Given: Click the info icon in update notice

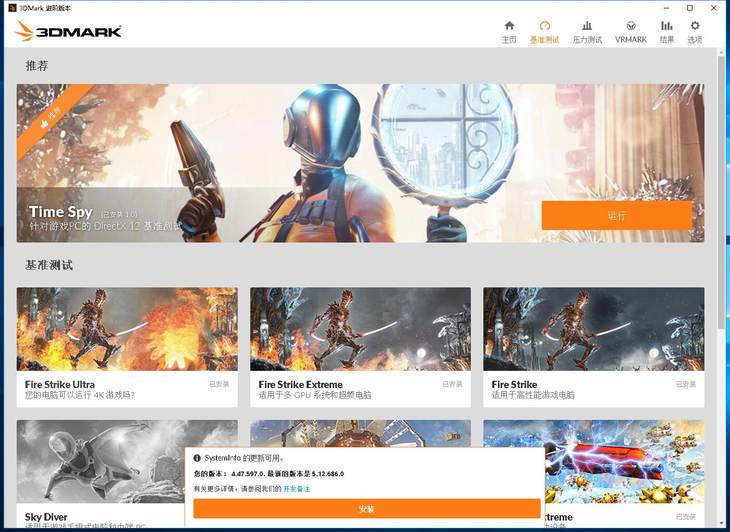Looking at the screenshot, I should tap(197, 458).
